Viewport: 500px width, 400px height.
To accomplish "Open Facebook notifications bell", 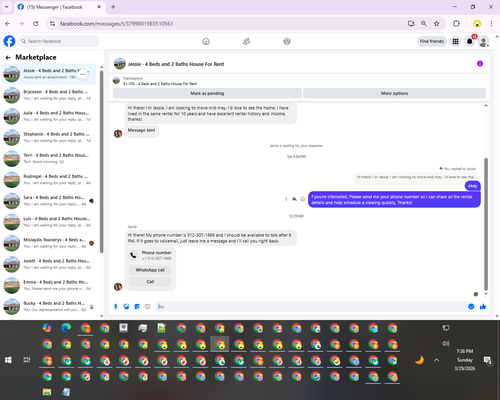I will [x=470, y=41].
